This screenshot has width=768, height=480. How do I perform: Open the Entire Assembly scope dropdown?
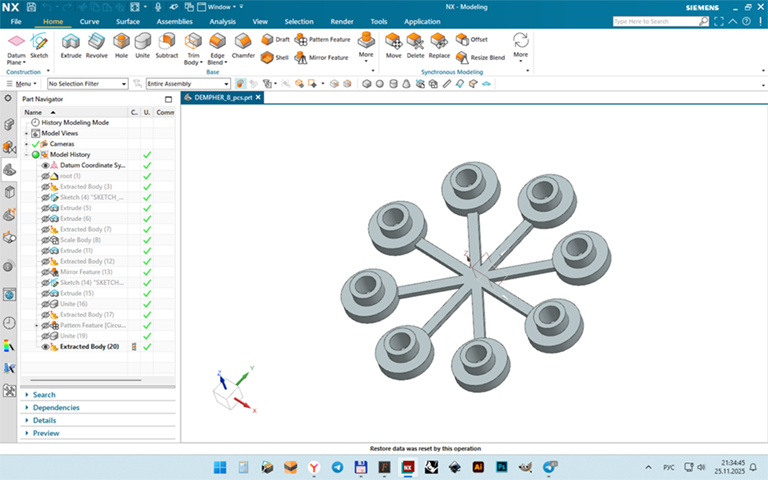[x=188, y=84]
